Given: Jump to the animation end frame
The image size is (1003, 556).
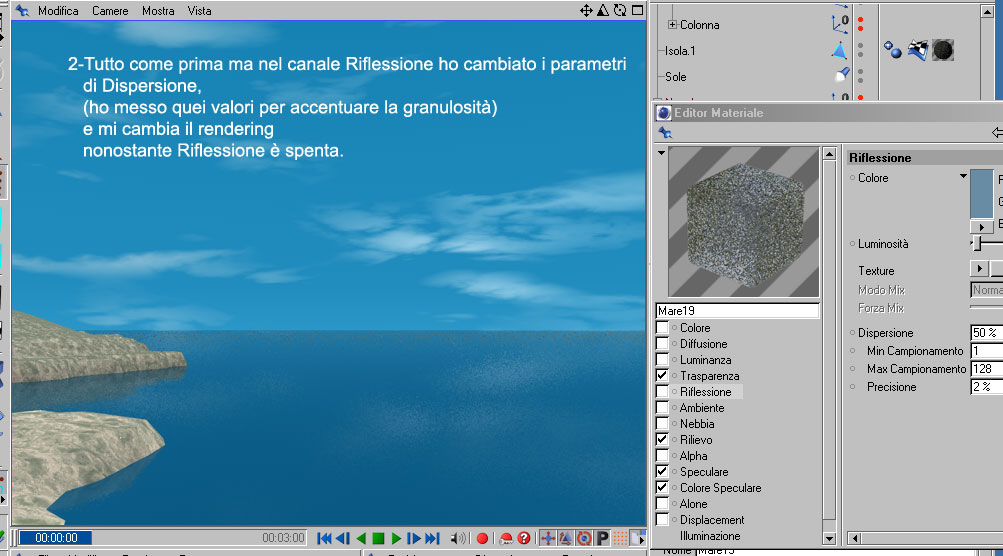Looking at the screenshot, I should 432,538.
